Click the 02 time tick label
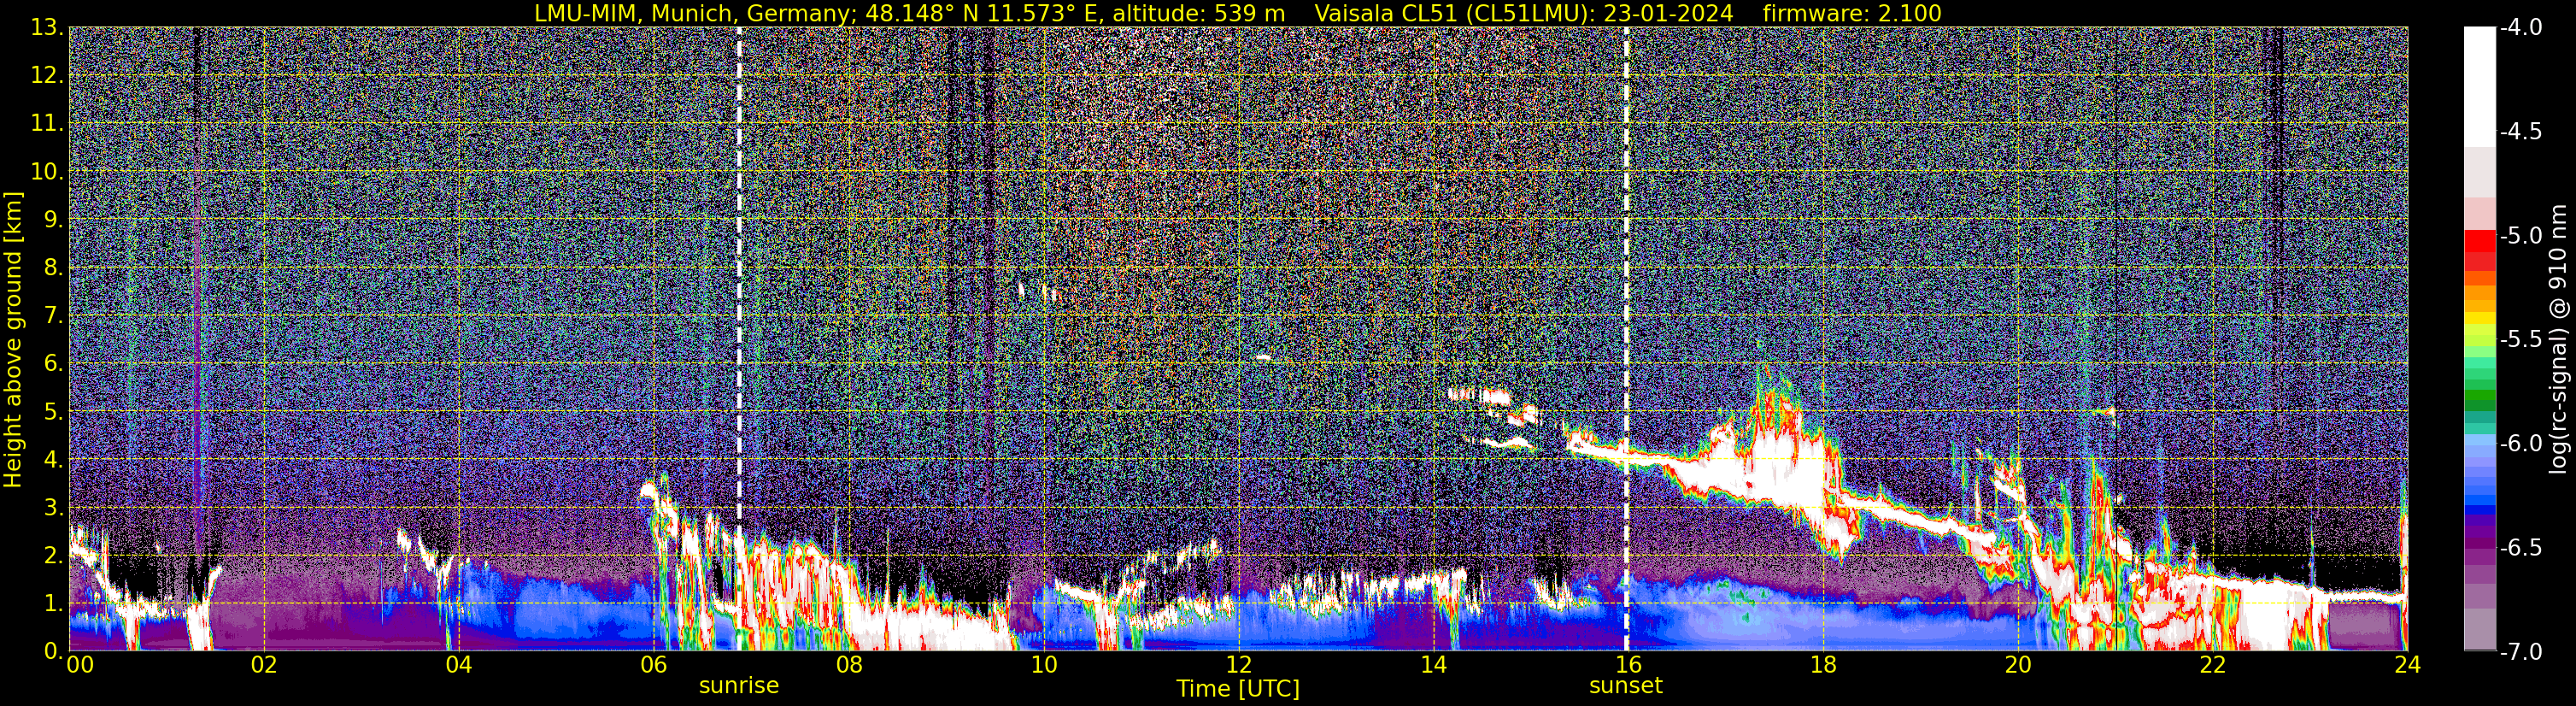 coord(263,665)
